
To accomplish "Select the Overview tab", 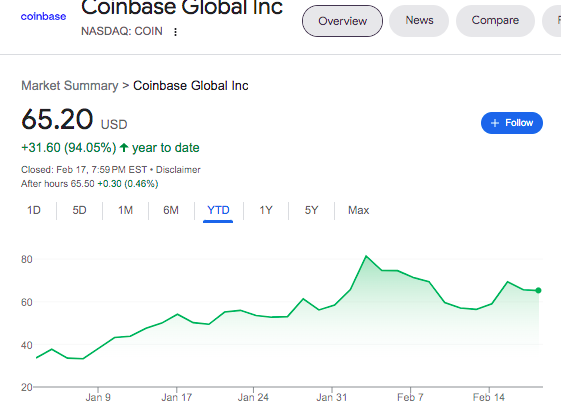I will [x=342, y=21].
